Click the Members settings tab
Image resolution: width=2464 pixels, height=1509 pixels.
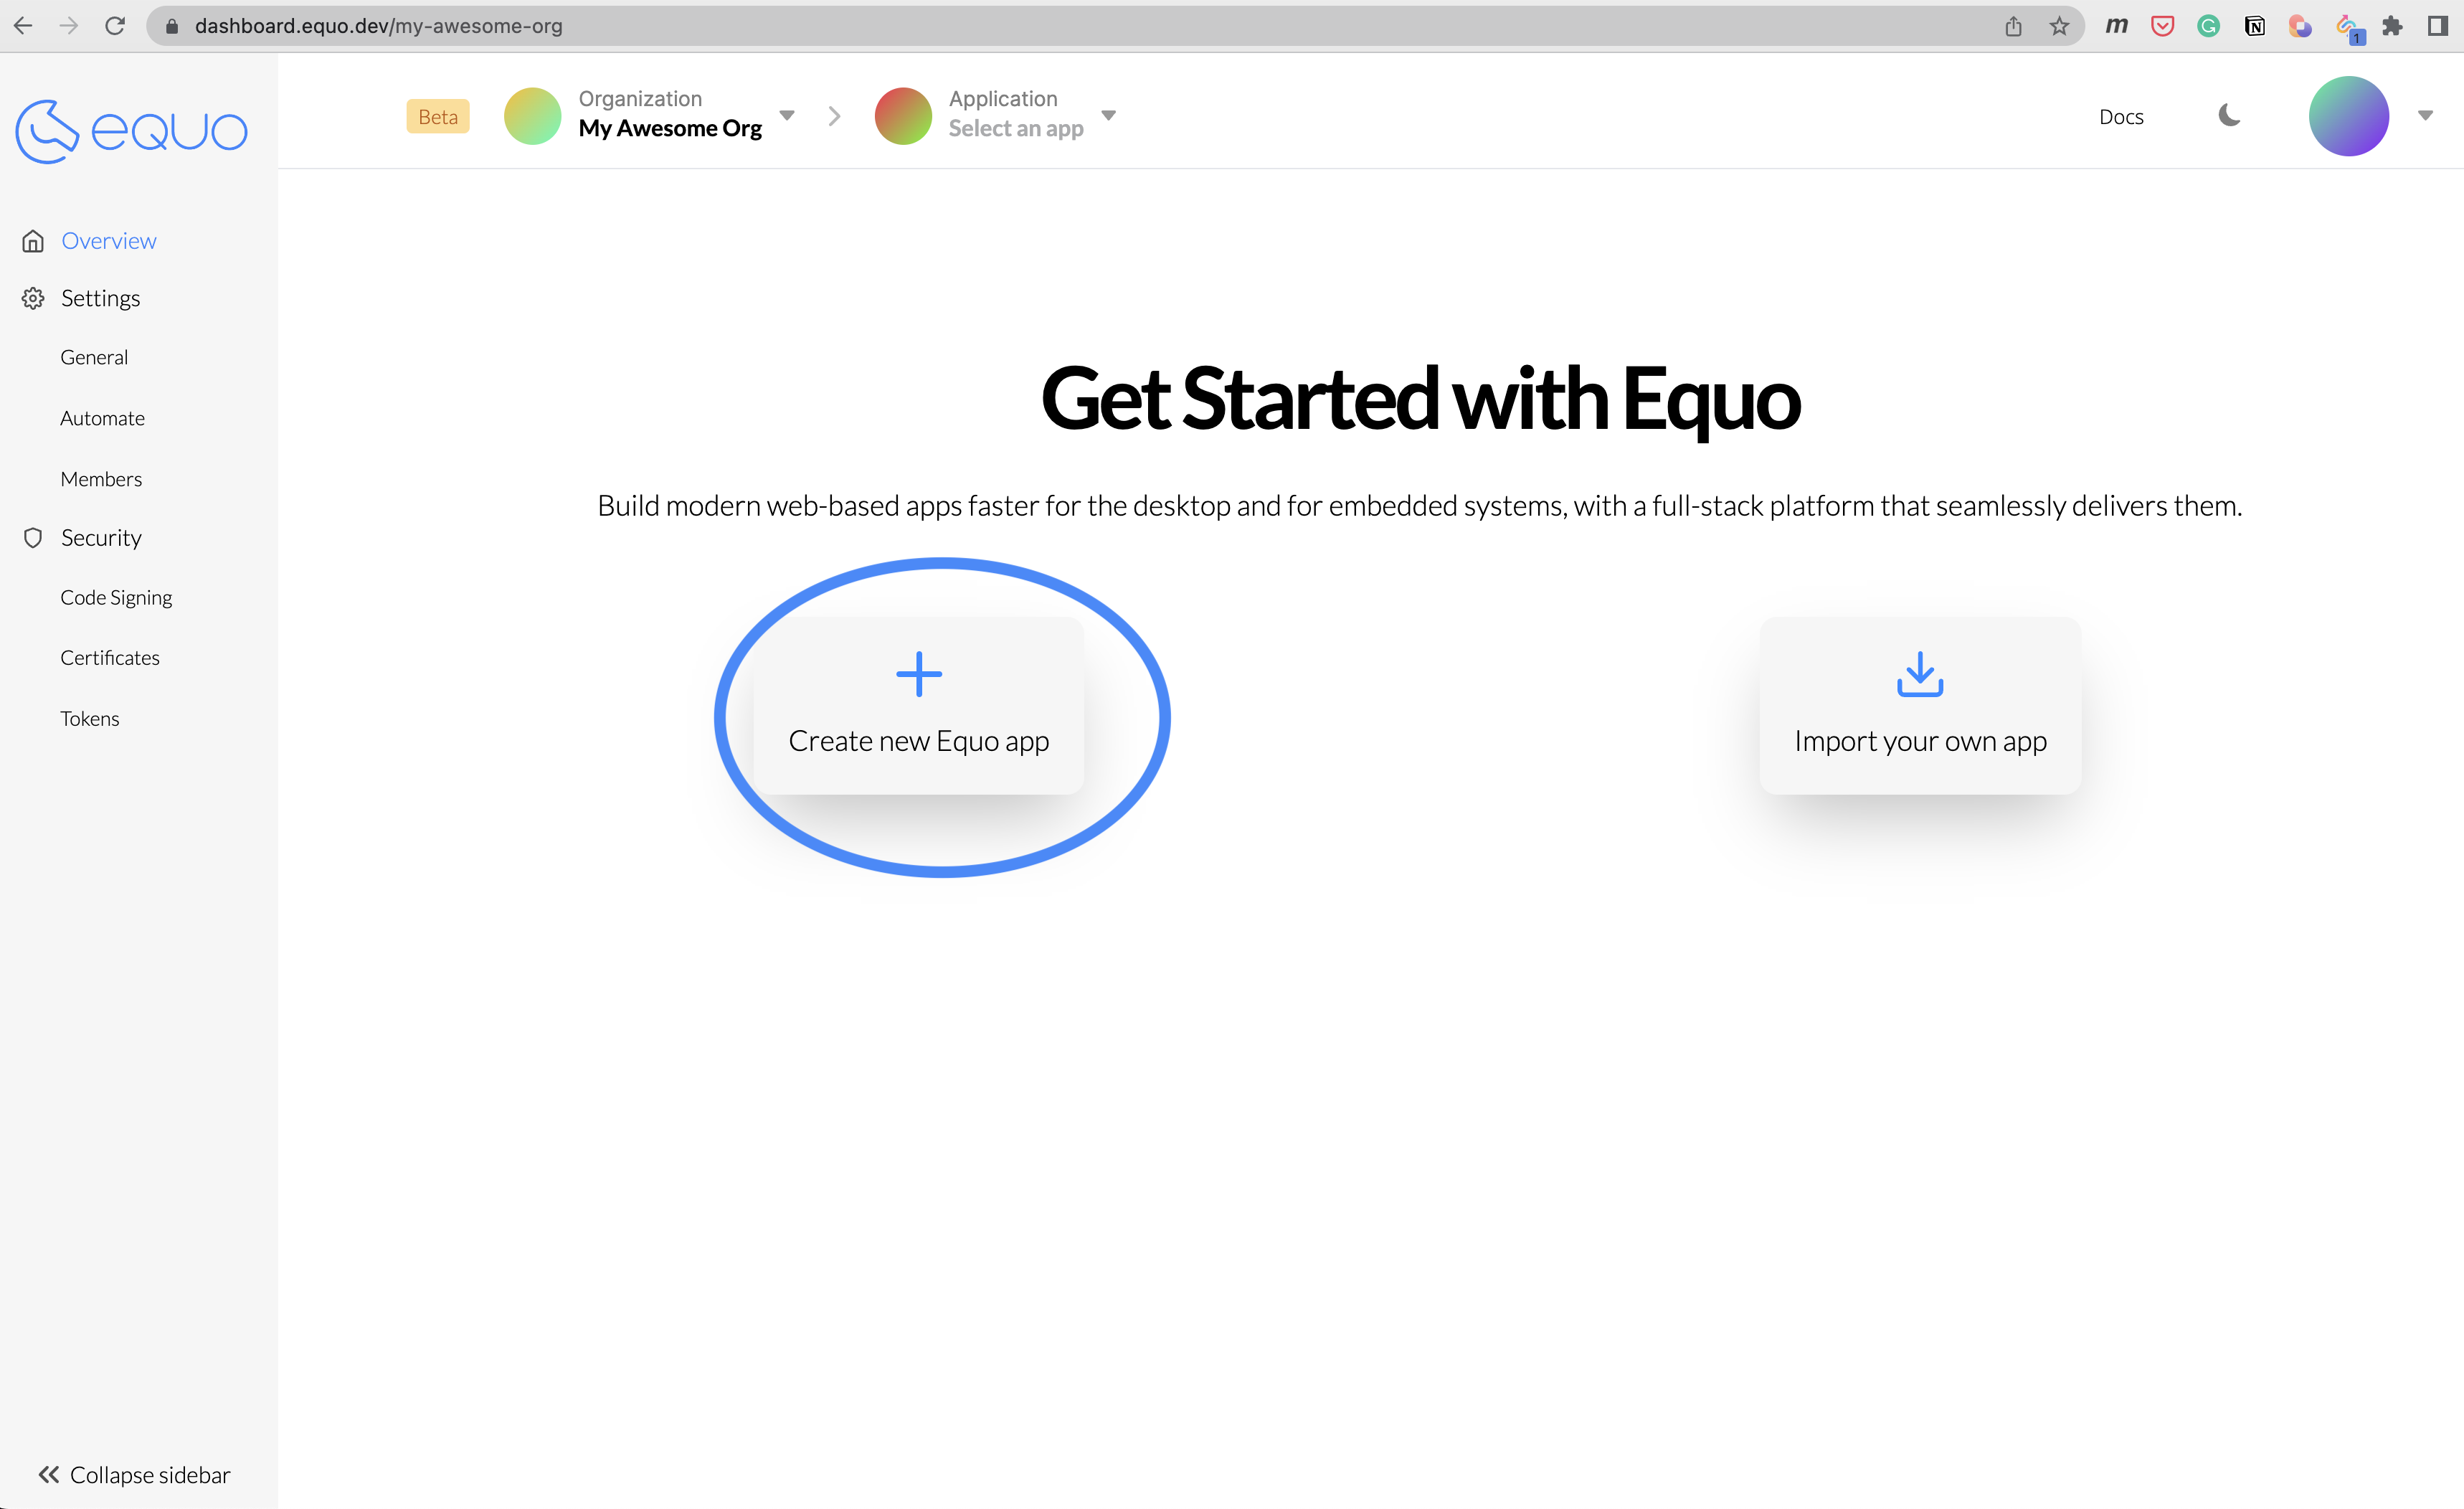click(102, 477)
